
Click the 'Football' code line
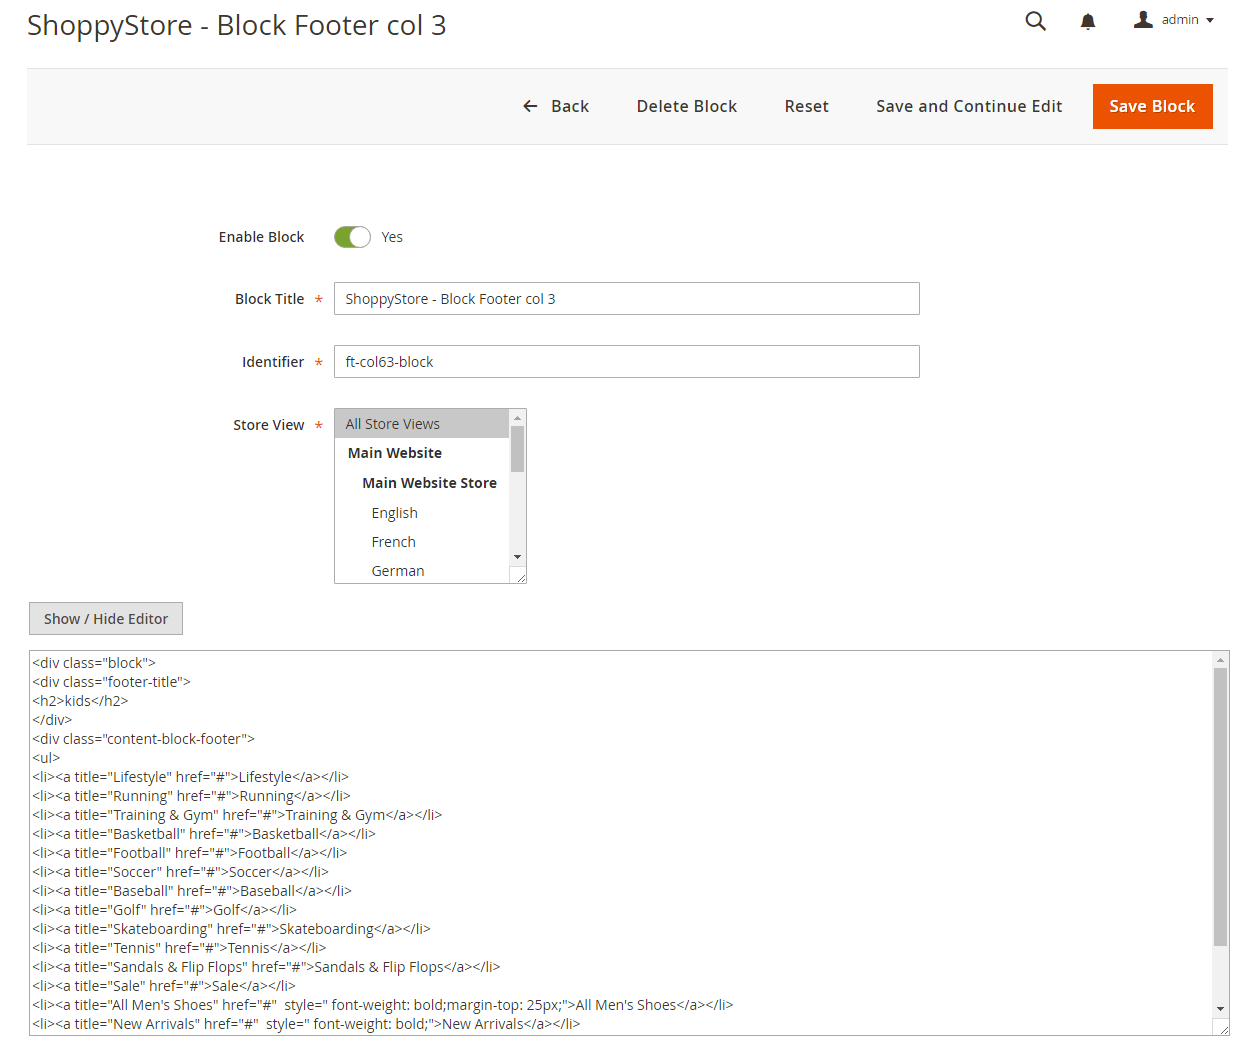[x=189, y=853]
